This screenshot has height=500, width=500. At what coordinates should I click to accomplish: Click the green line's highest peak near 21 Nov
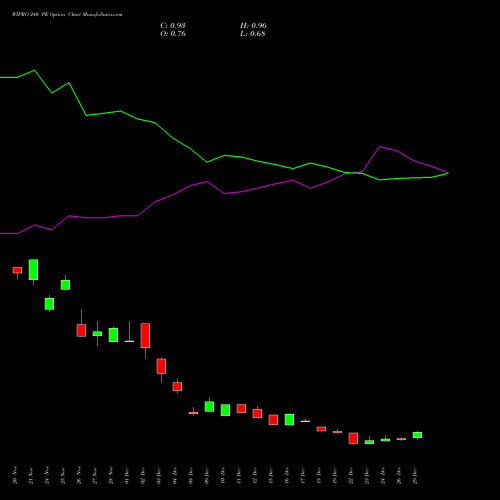(35, 70)
